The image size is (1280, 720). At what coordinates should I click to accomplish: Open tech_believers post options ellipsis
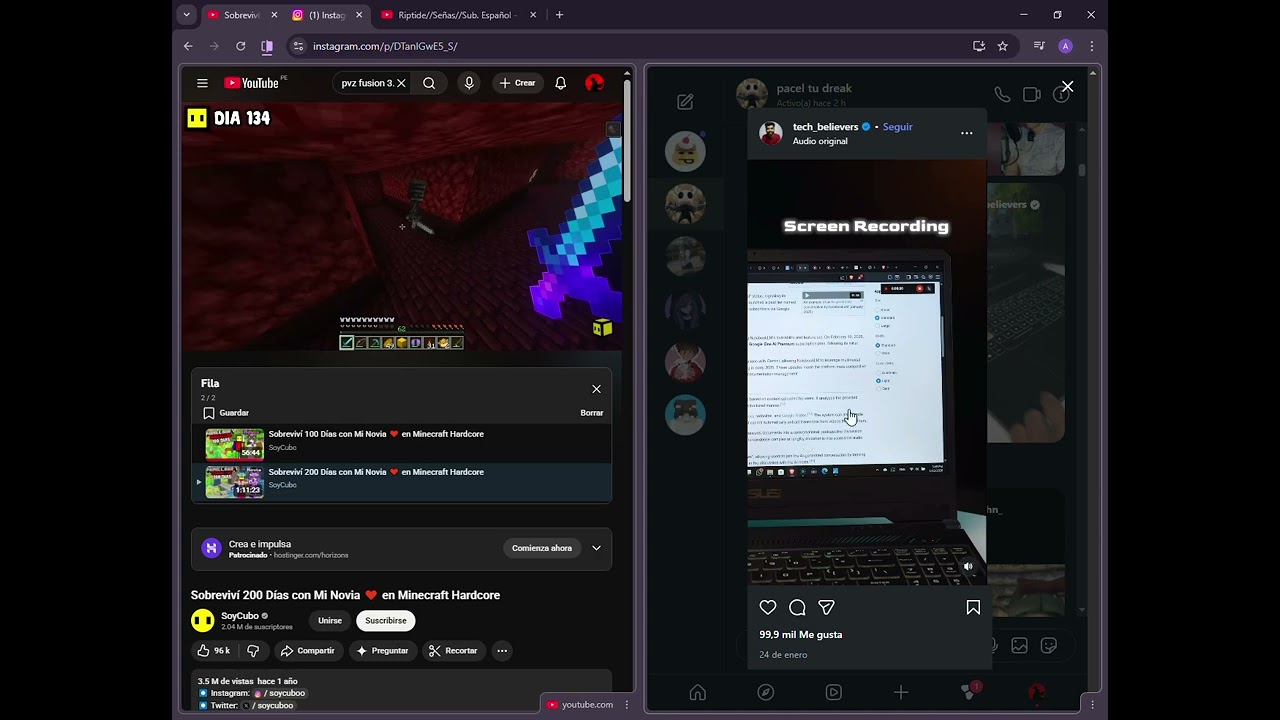point(966,133)
